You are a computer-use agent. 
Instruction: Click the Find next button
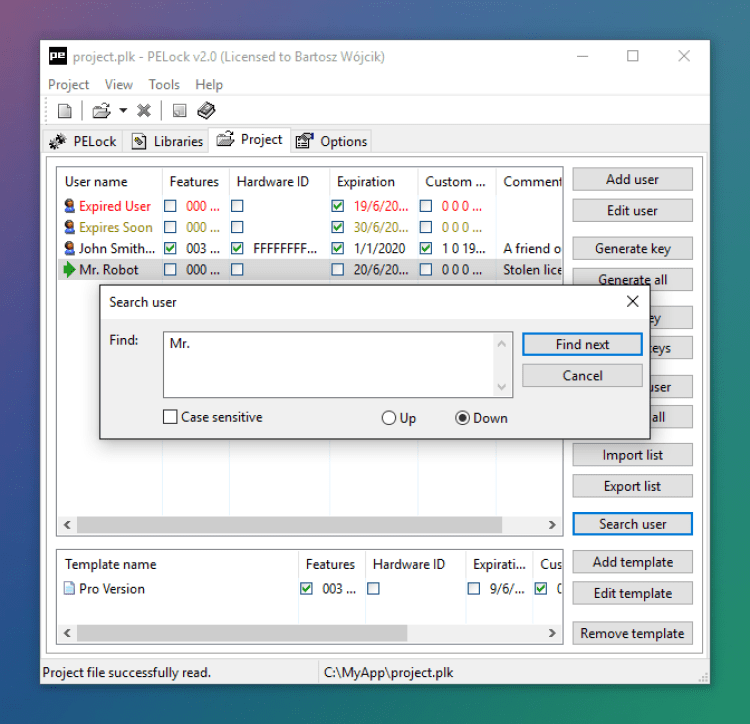[582, 344]
